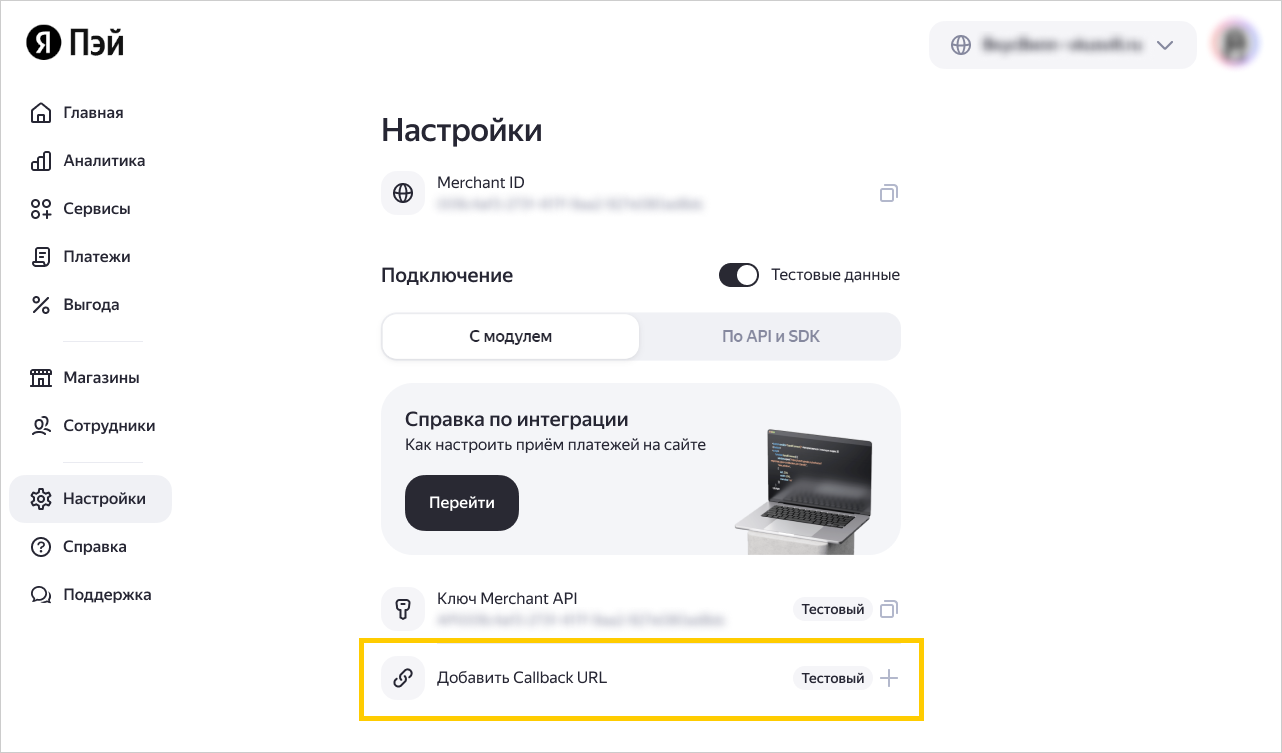The width and height of the screenshot is (1282, 753).
Task: Switch to the С модулем tab
Action: pyautogui.click(x=510, y=336)
